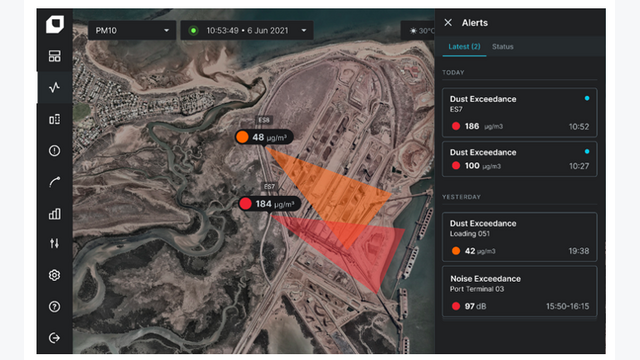
Task: Open the ES7 Dust Exceedance alert
Action: click(520, 113)
